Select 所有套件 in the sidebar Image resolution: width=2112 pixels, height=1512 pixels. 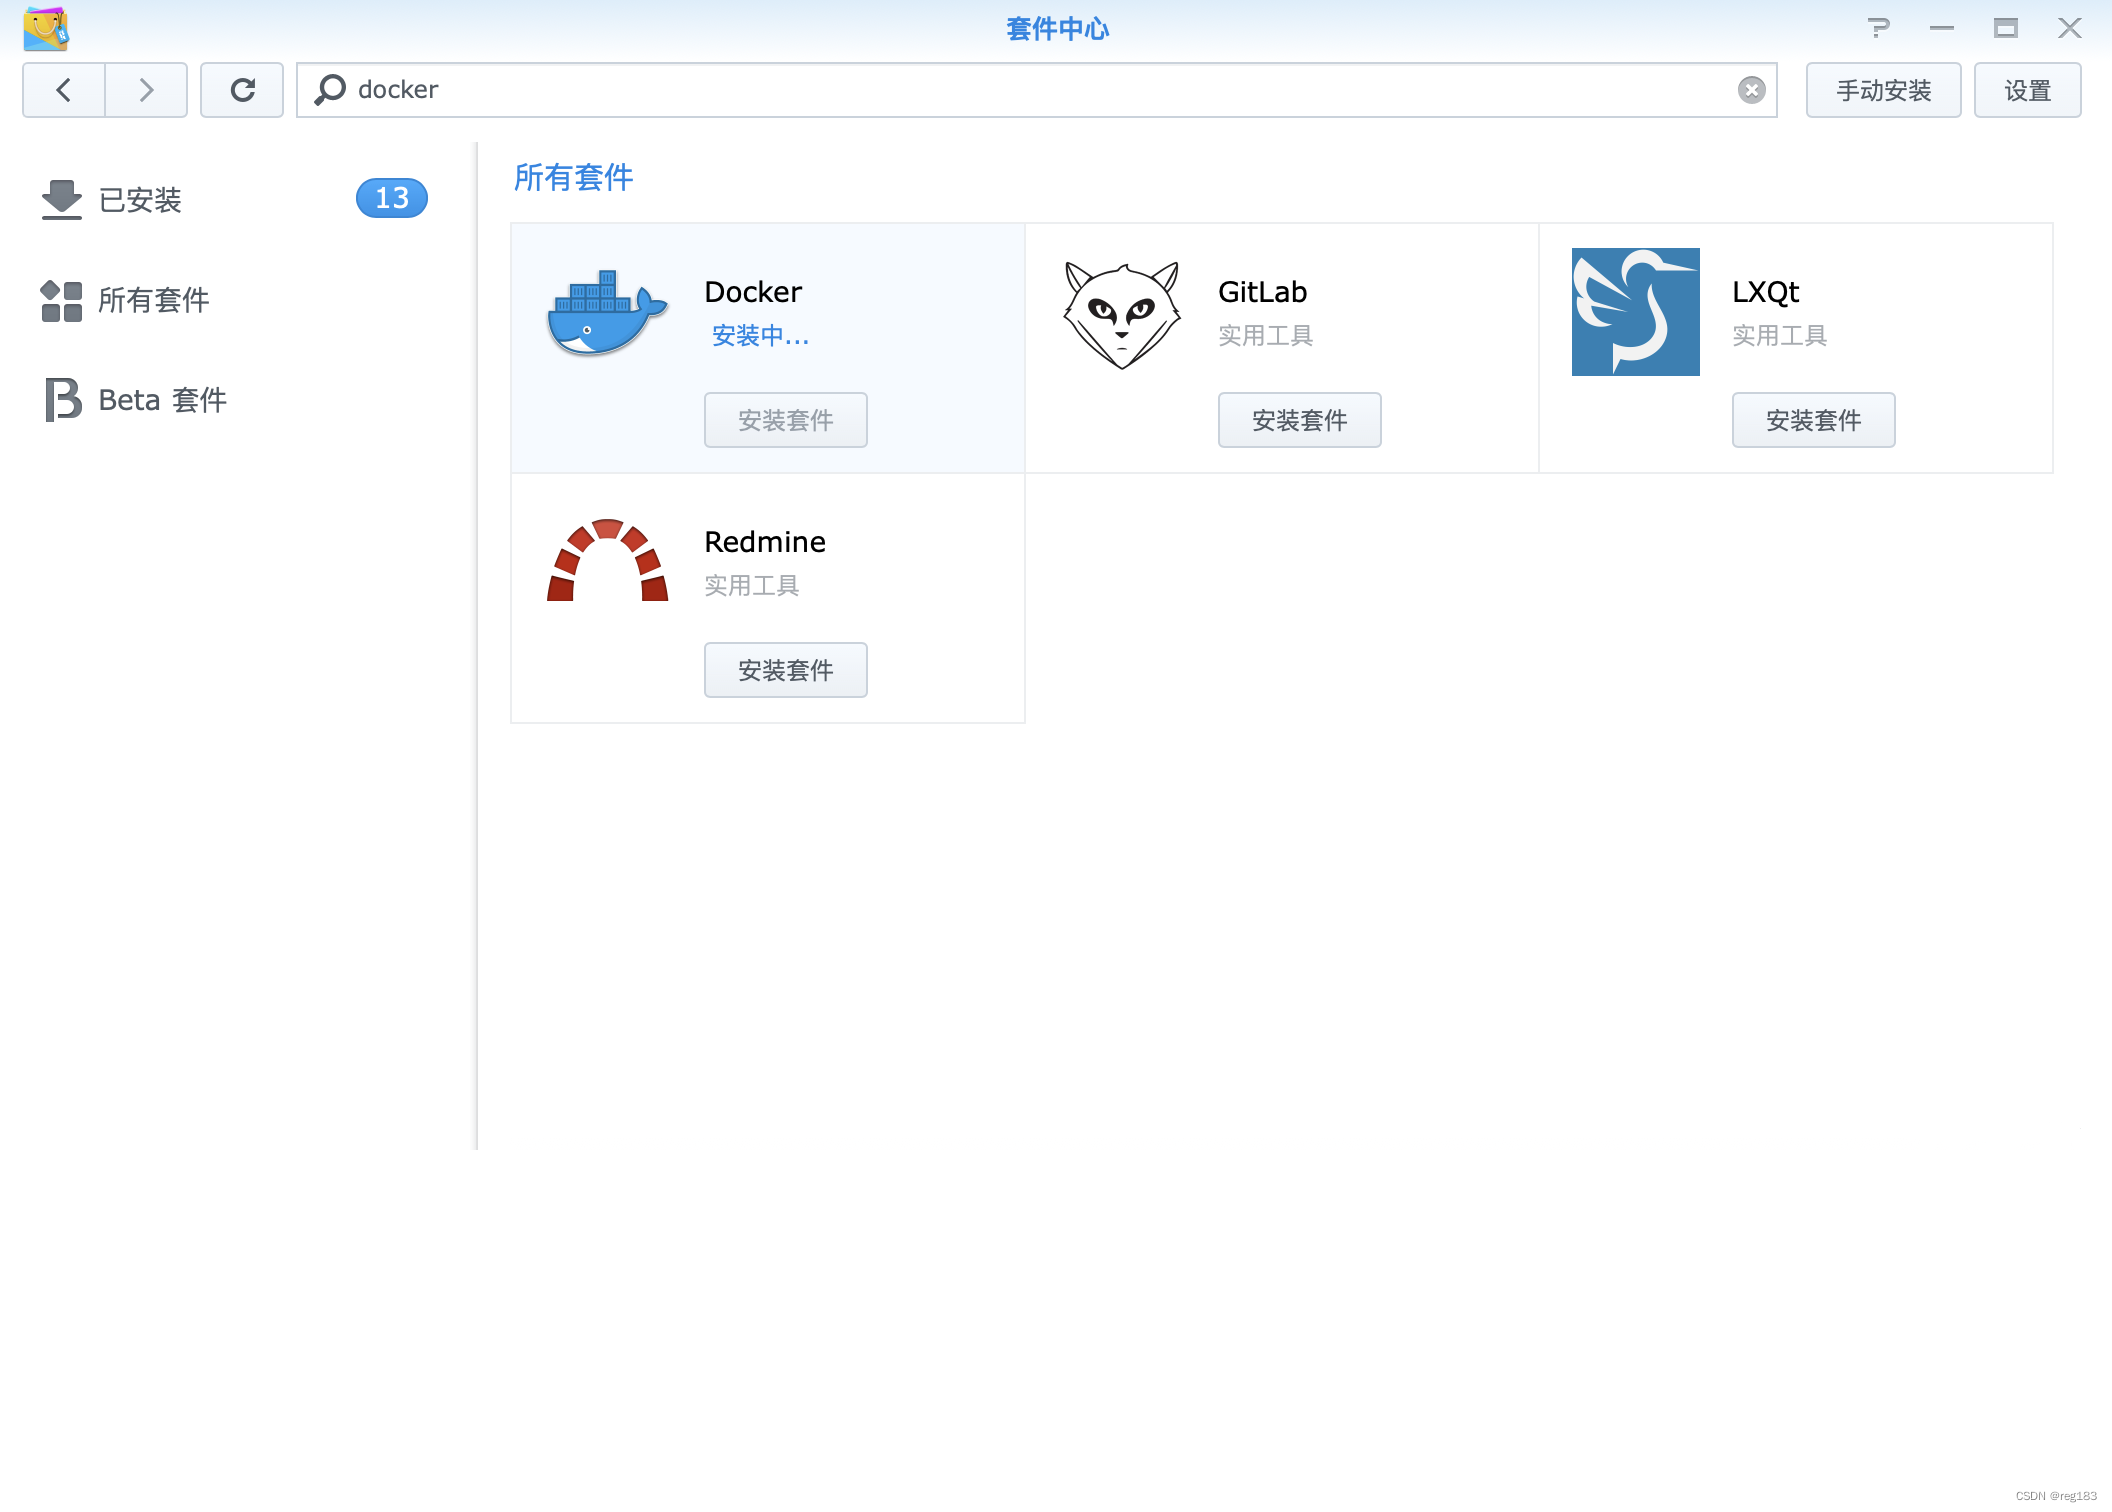[x=154, y=299]
